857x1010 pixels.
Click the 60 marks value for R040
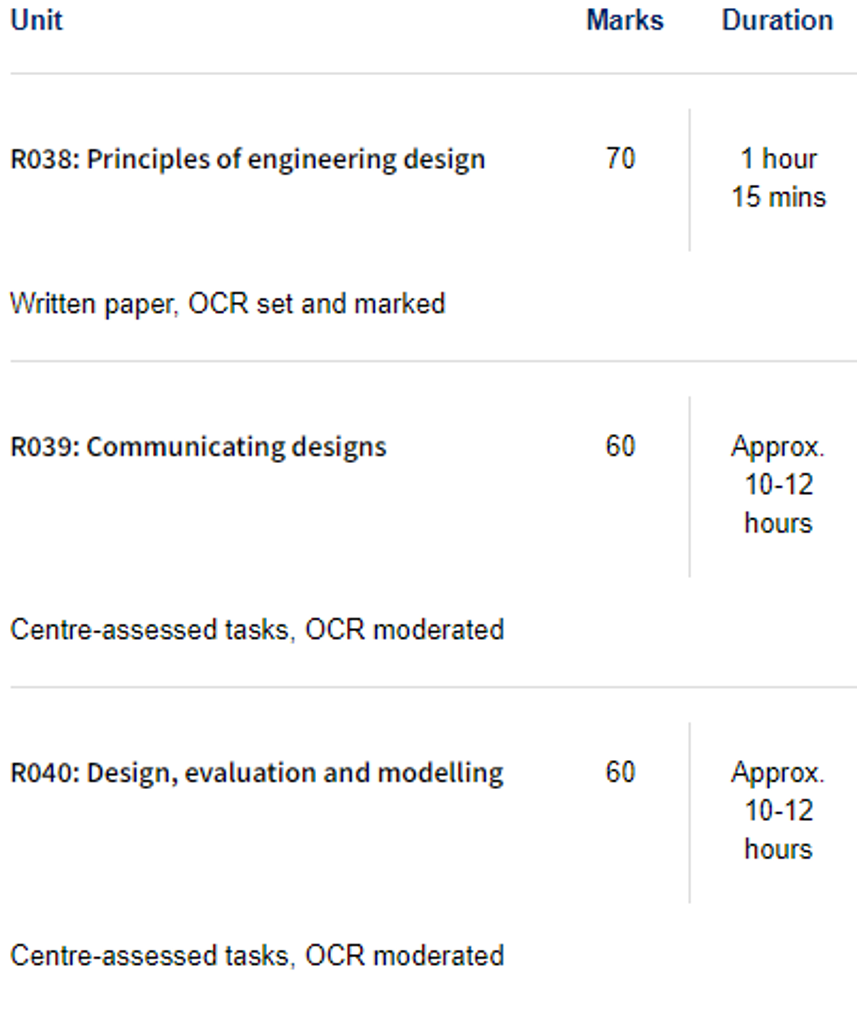[x=621, y=772]
